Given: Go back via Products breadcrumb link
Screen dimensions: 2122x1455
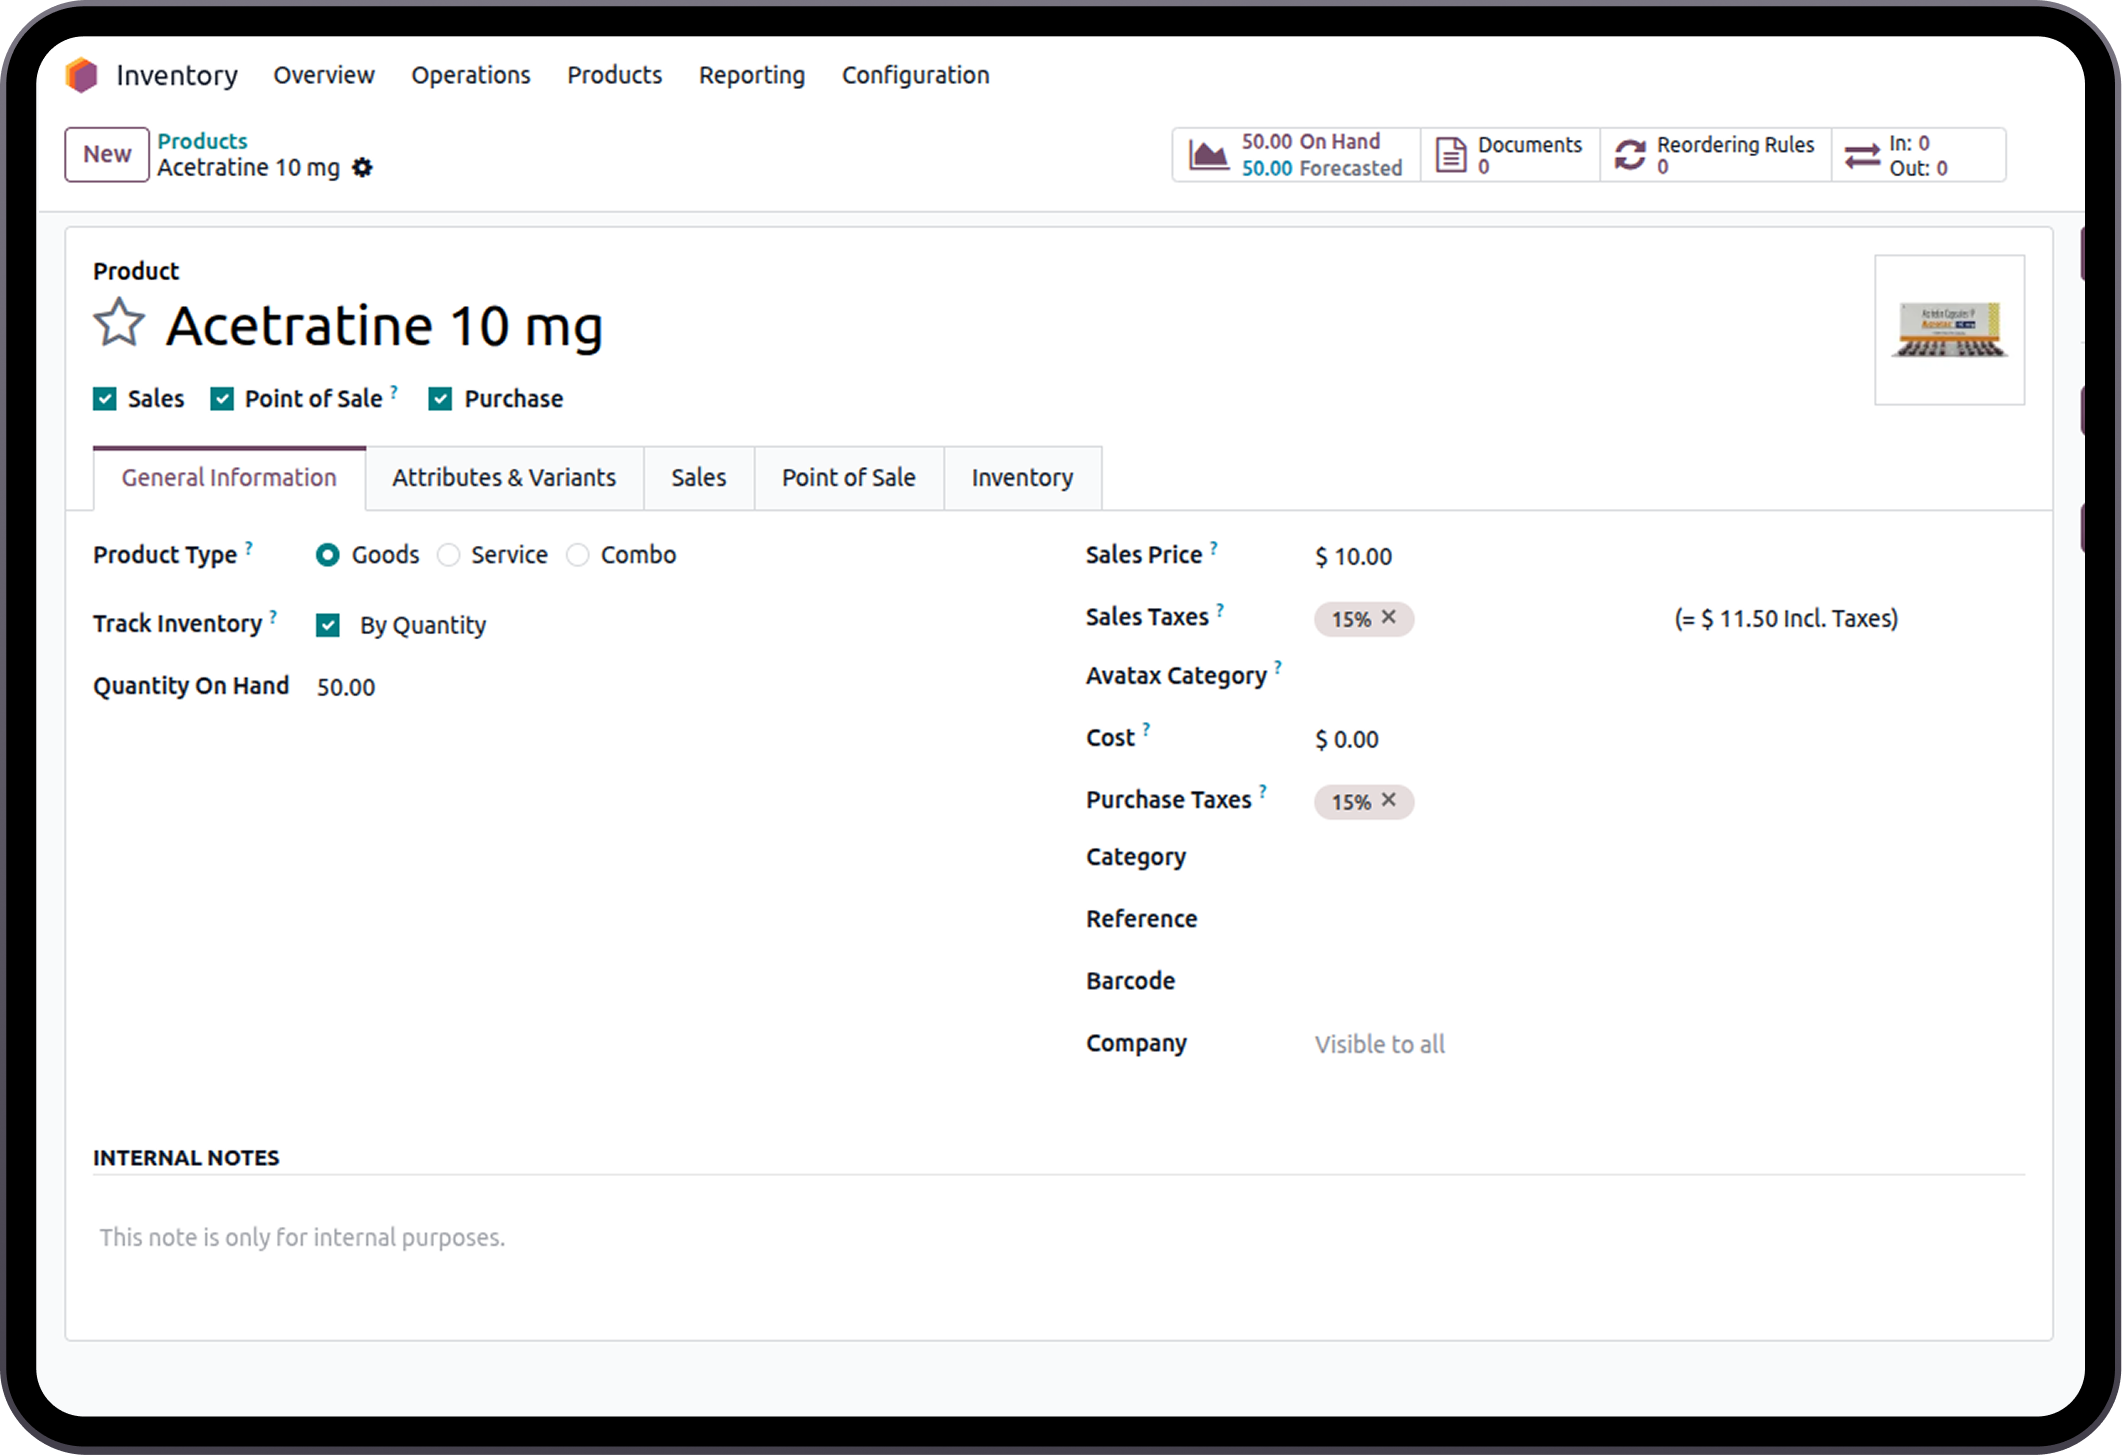Looking at the screenshot, I should (x=202, y=141).
